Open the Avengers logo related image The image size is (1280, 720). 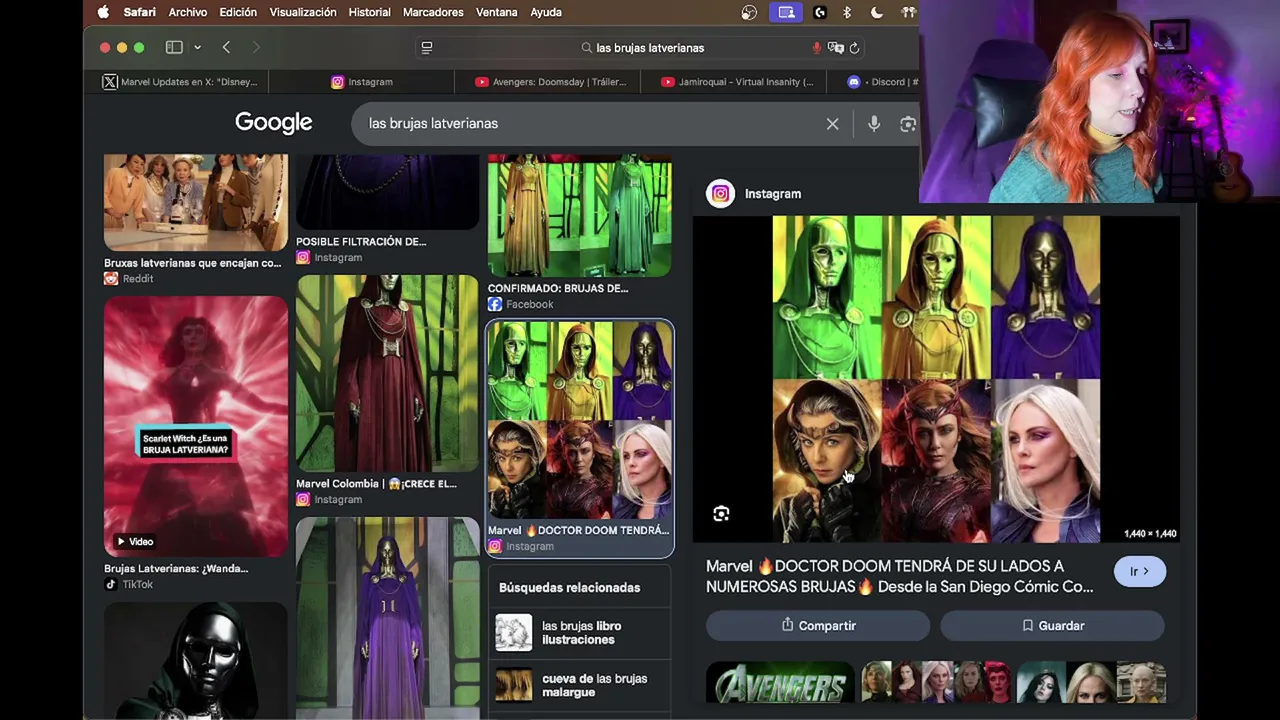coord(780,683)
